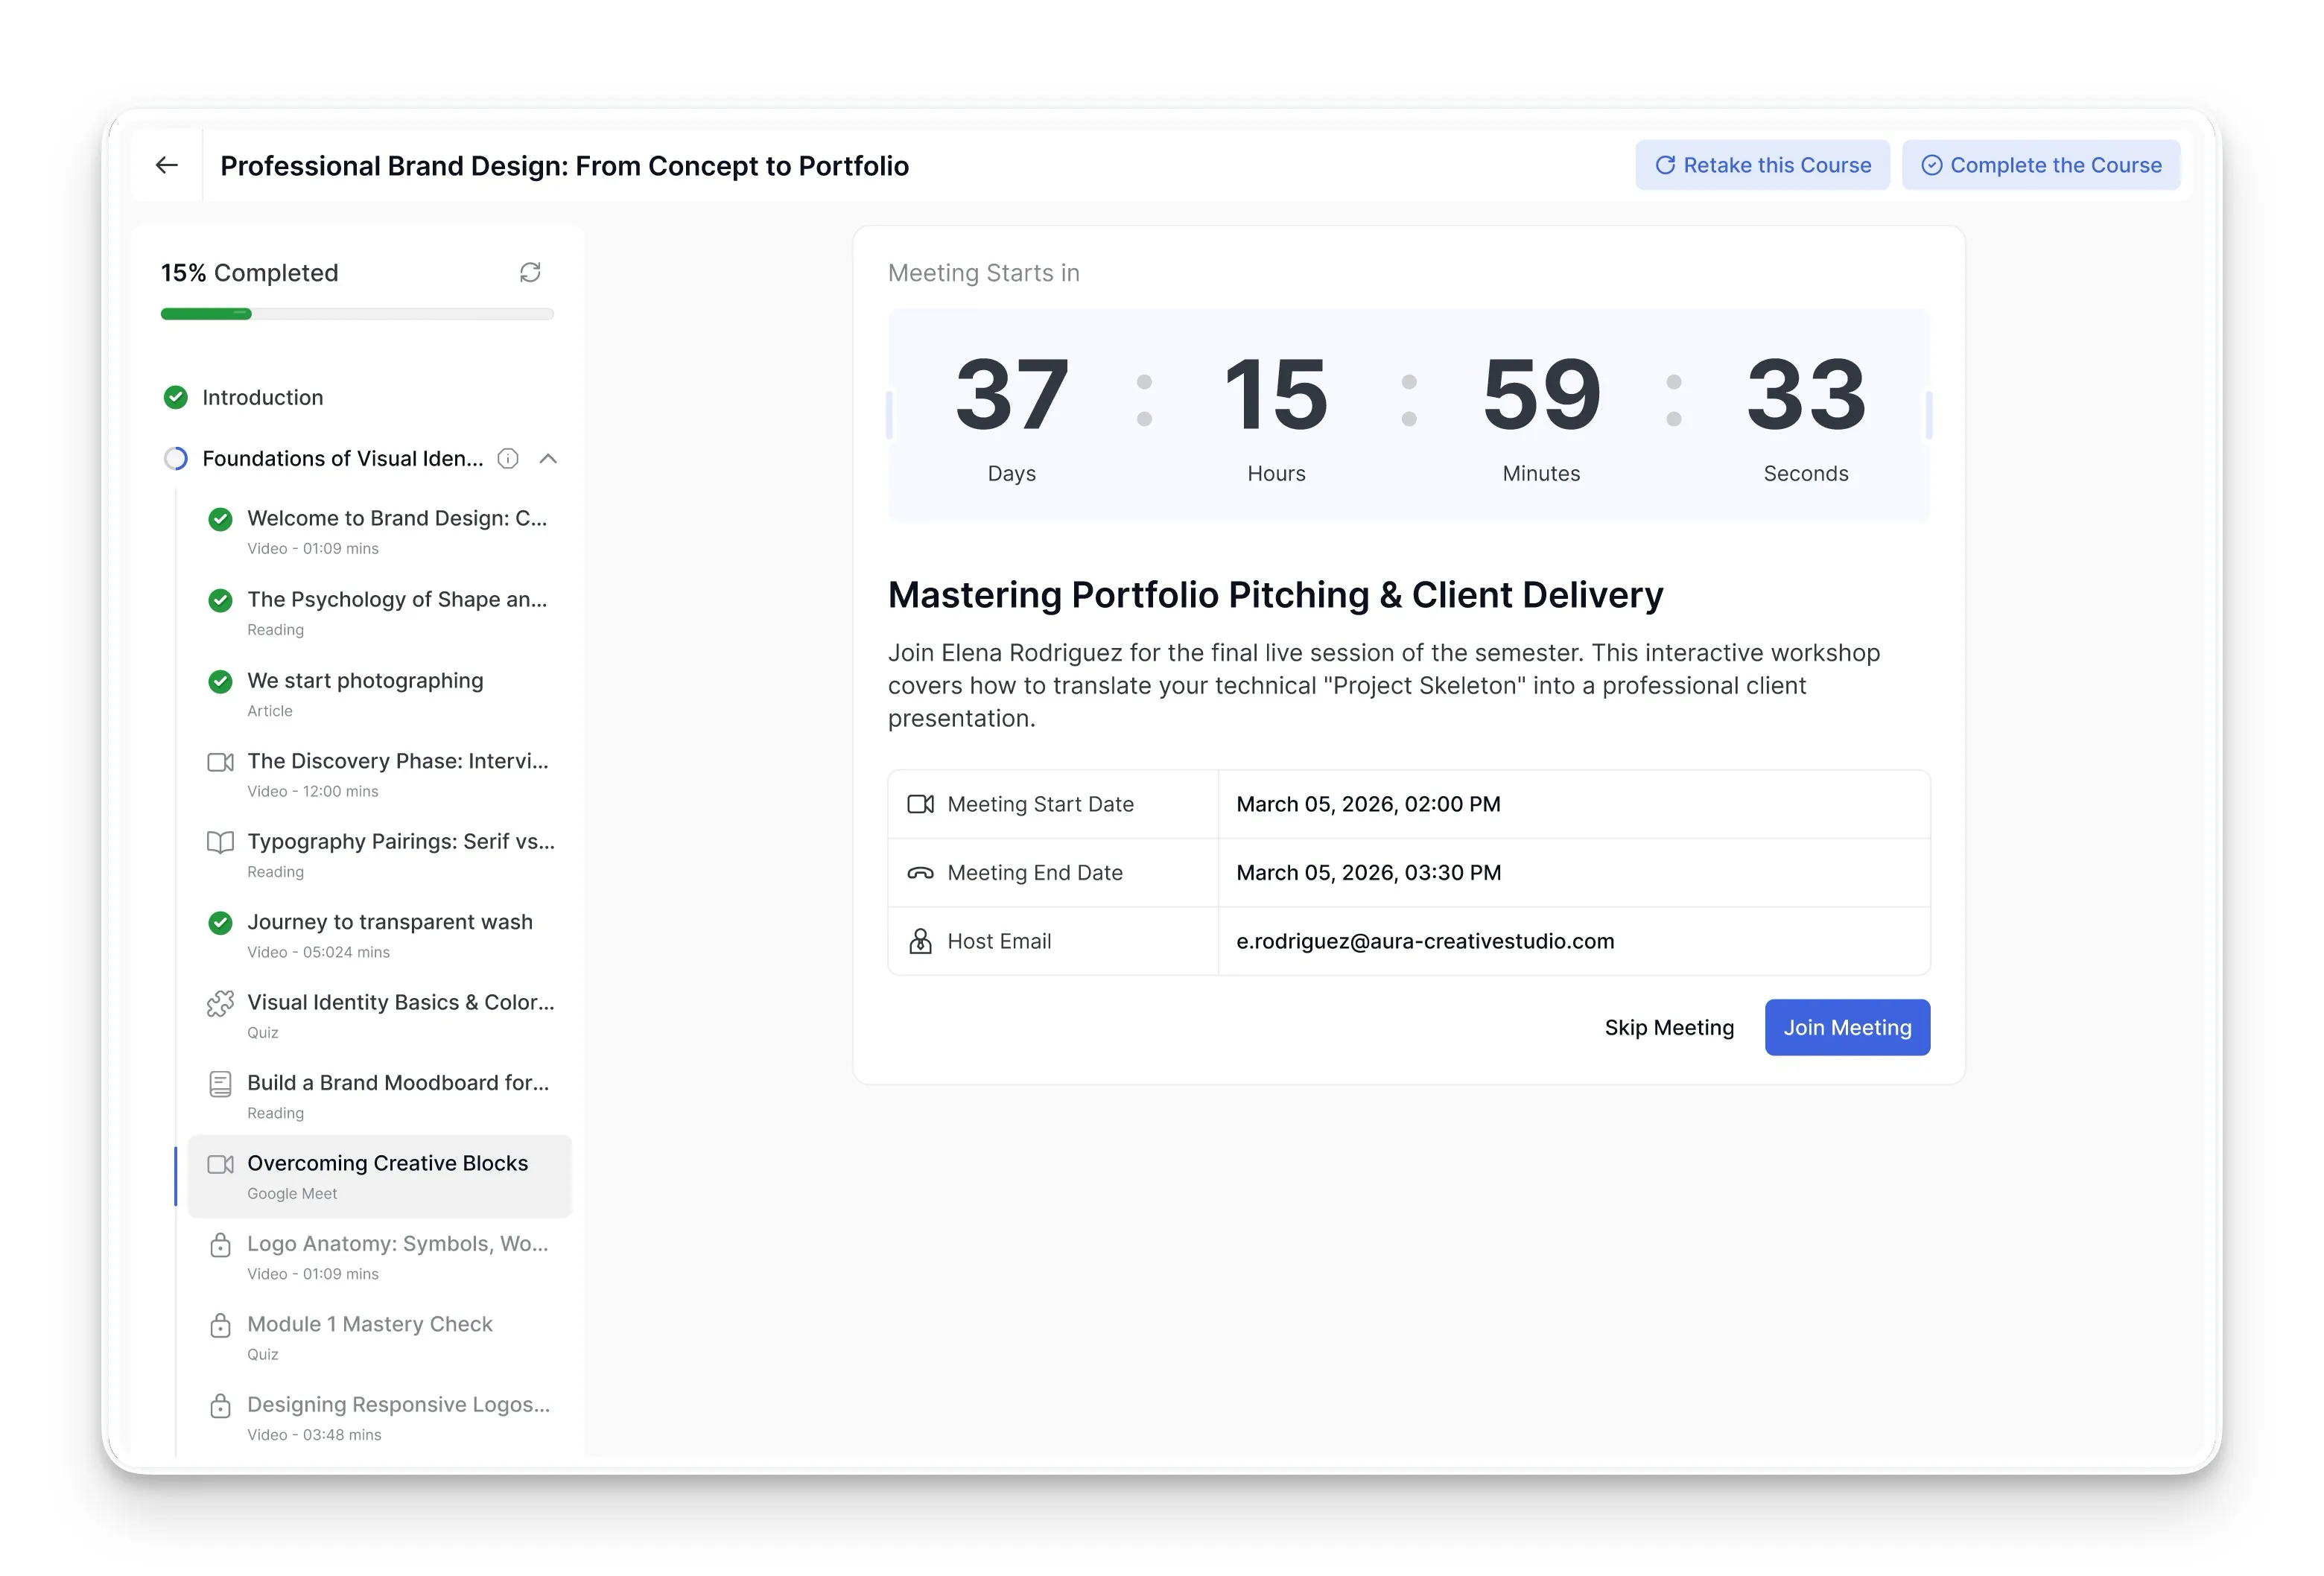Viewport: 2324px width, 1576px height.
Task: Click the green check of The Psychology of Shape
Action: [220, 599]
